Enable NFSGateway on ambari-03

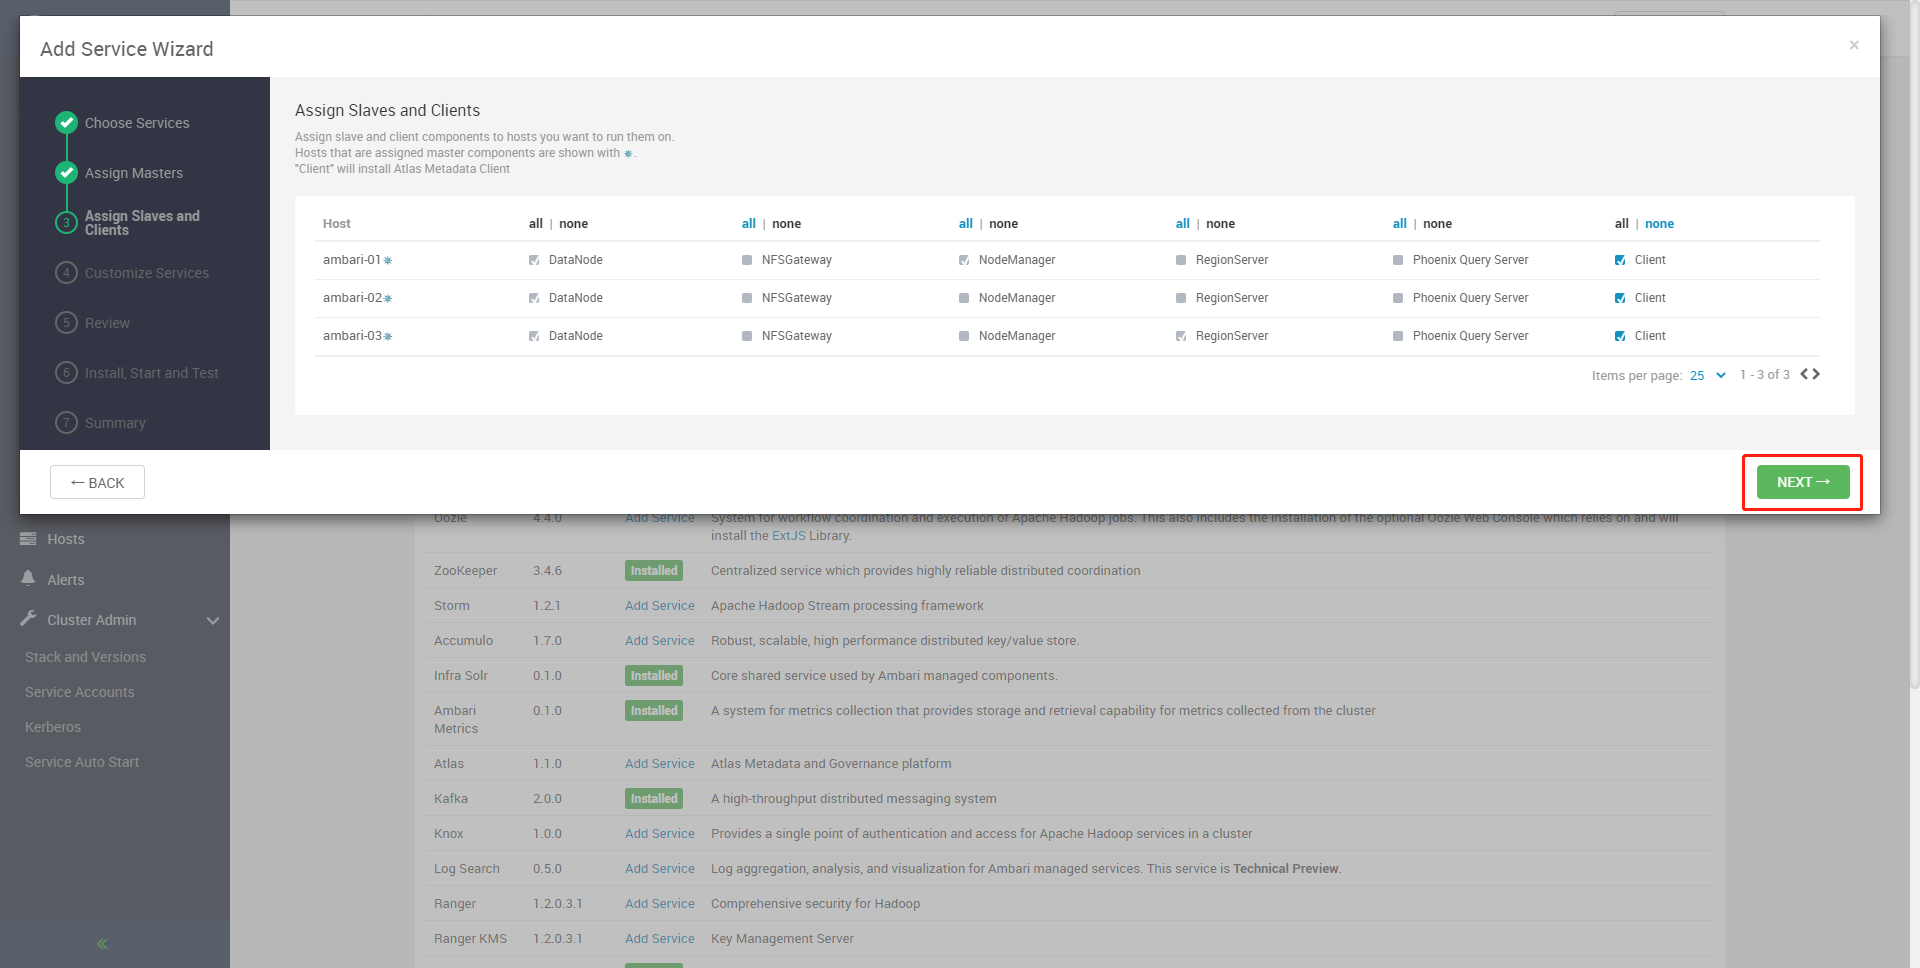747,336
